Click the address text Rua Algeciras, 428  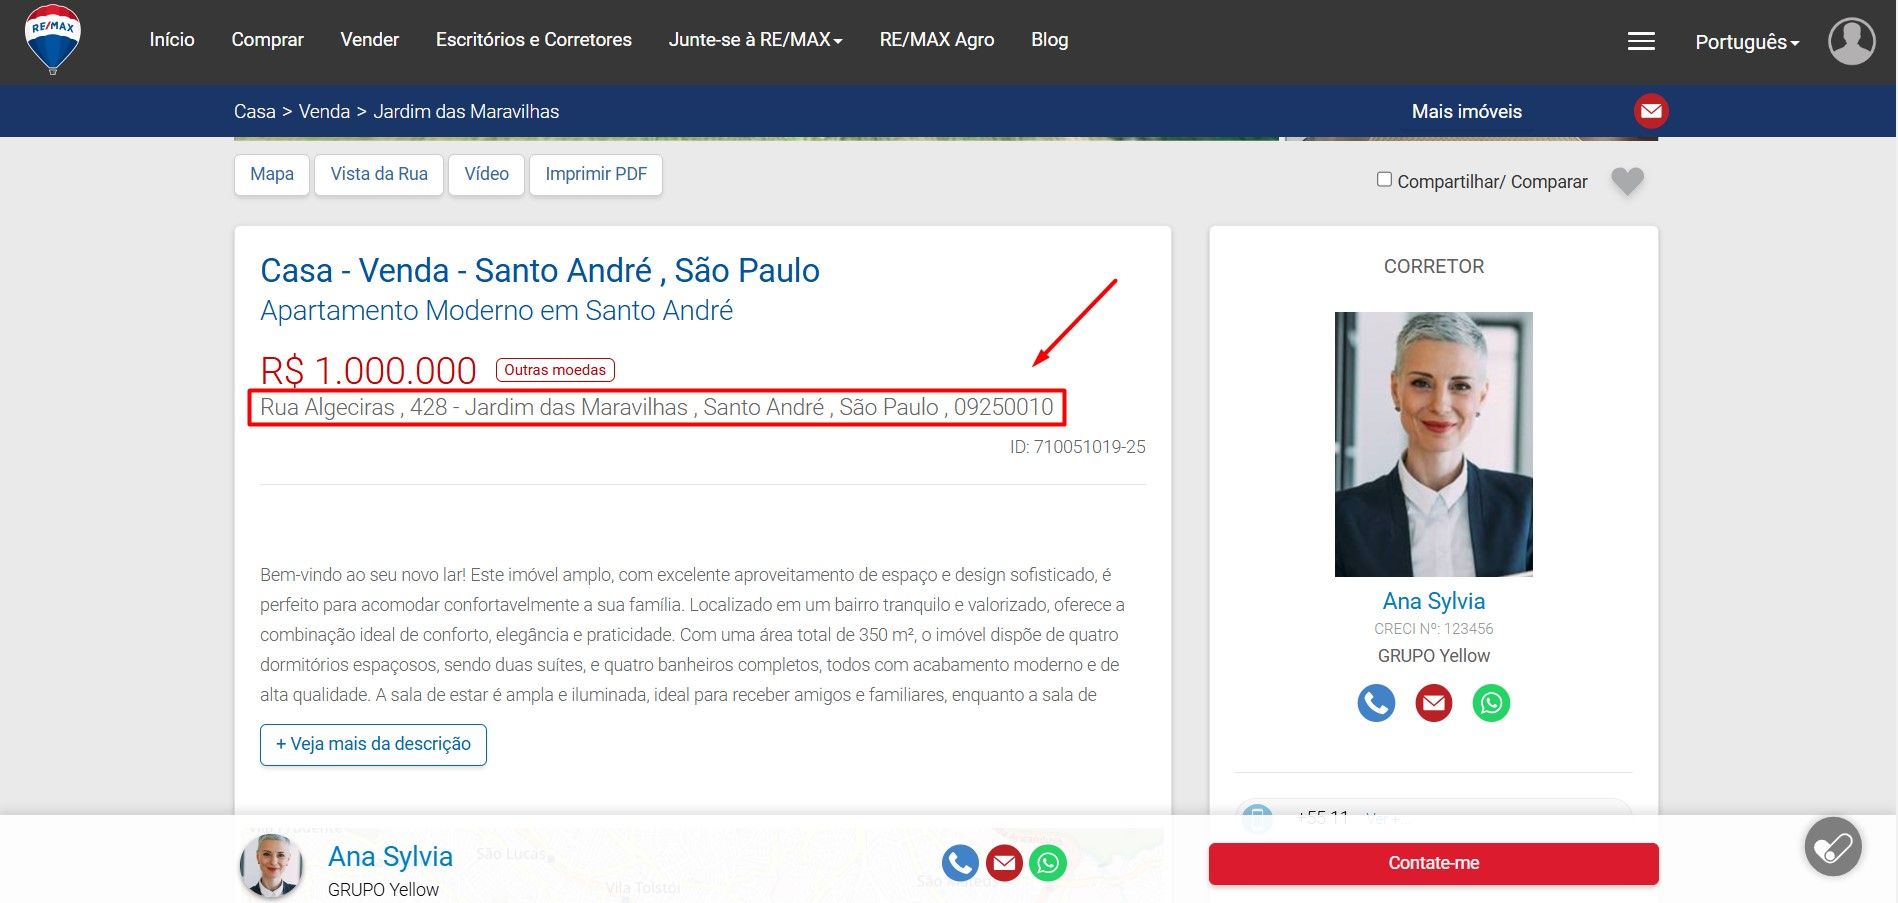click(x=657, y=408)
